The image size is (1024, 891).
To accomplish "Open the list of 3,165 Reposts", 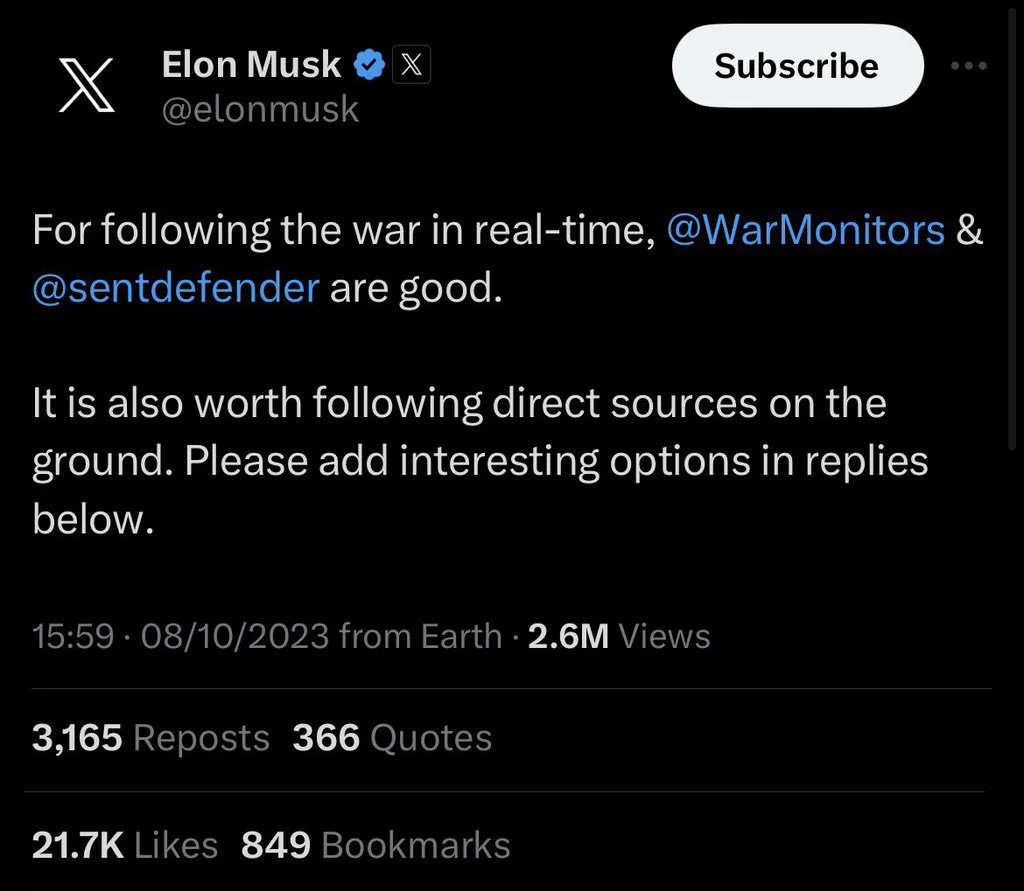I will pyautogui.click(x=150, y=738).
